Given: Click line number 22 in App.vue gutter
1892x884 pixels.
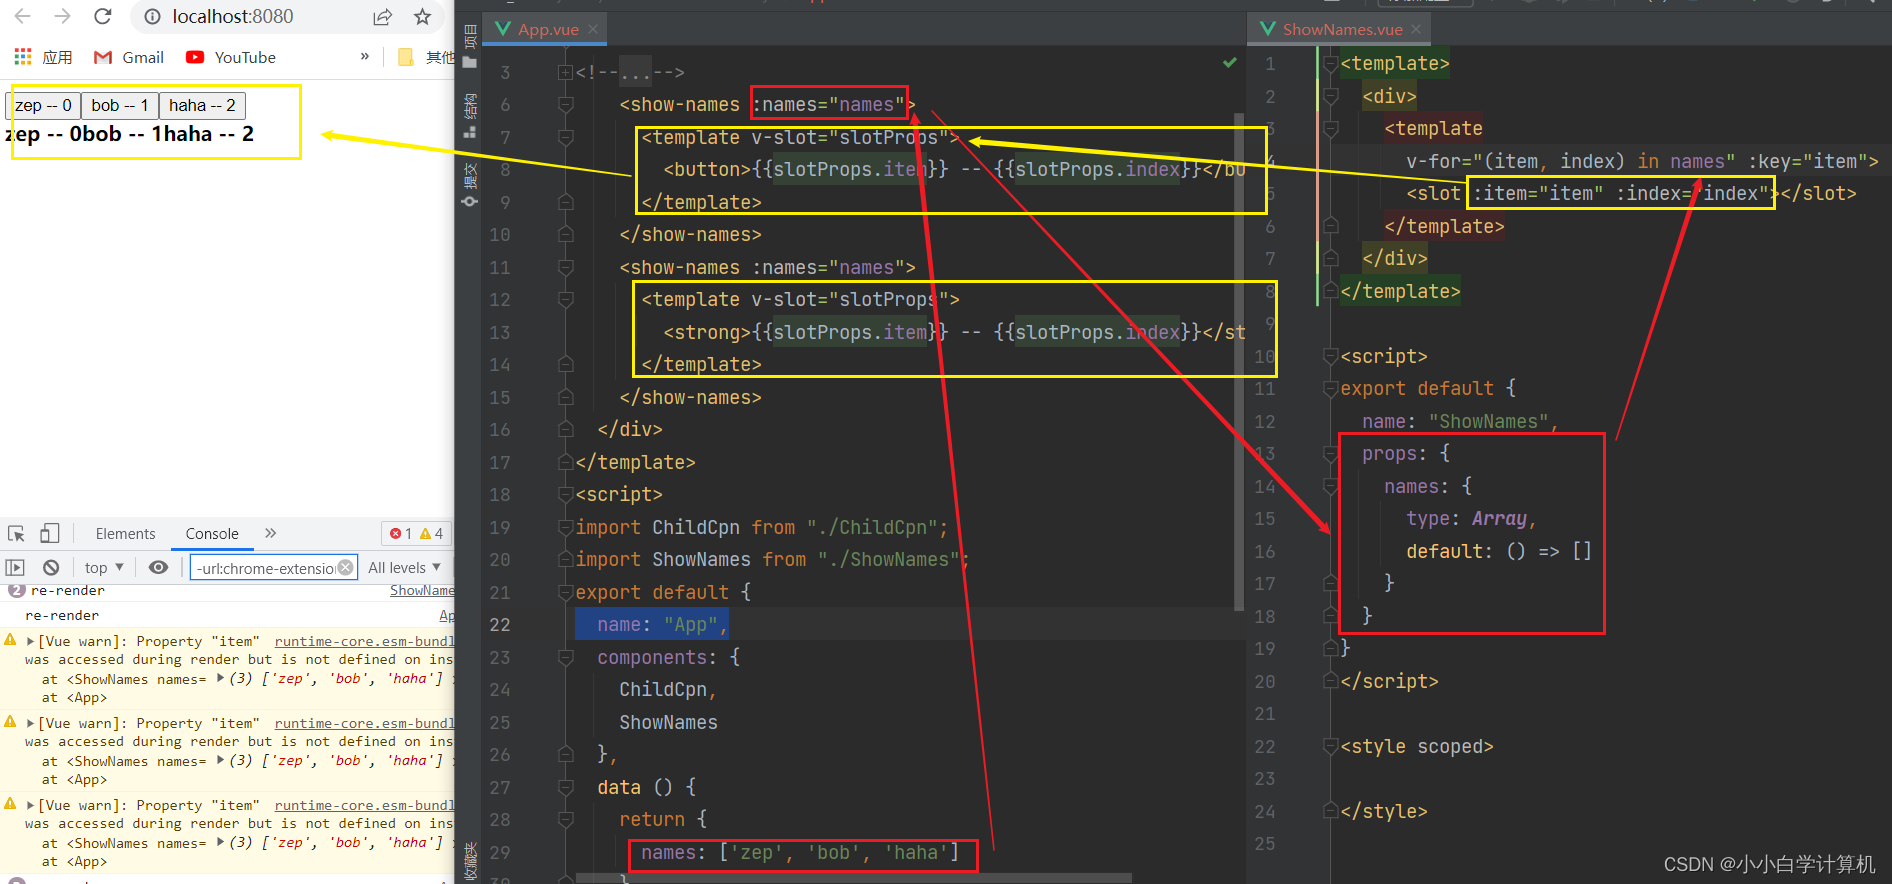Looking at the screenshot, I should 500,625.
